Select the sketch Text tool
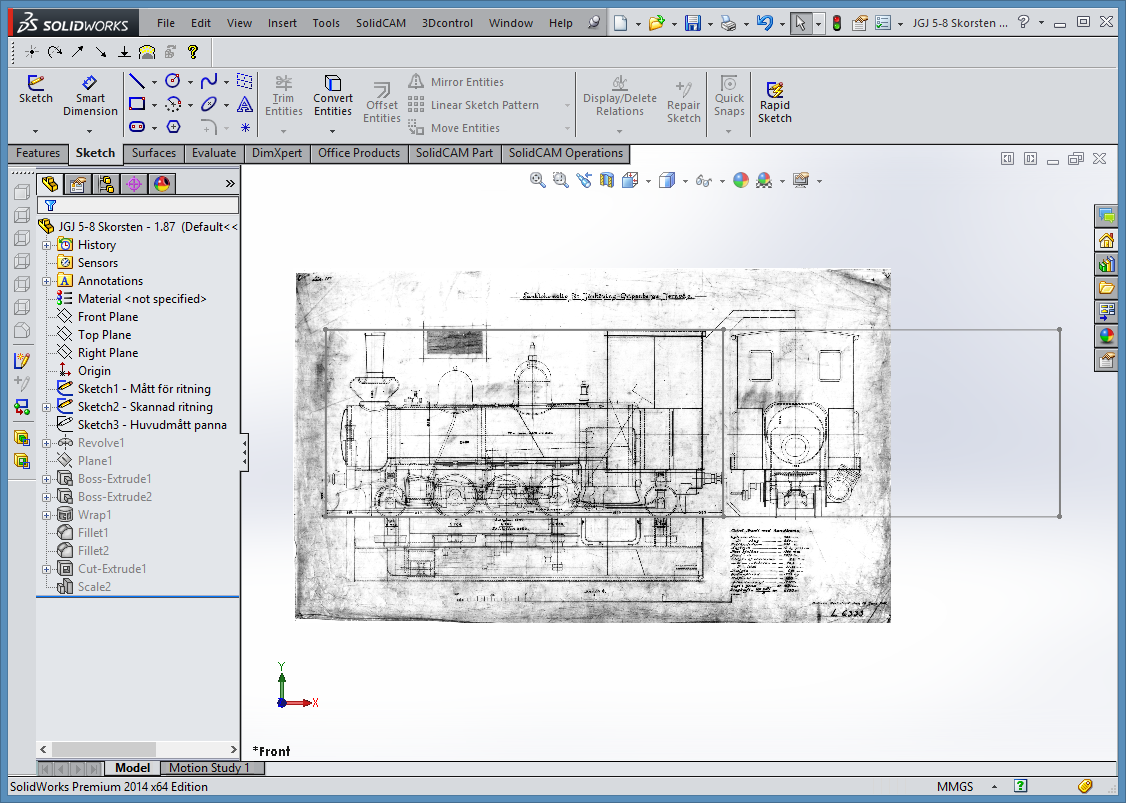Image resolution: width=1126 pixels, height=803 pixels. (245, 104)
